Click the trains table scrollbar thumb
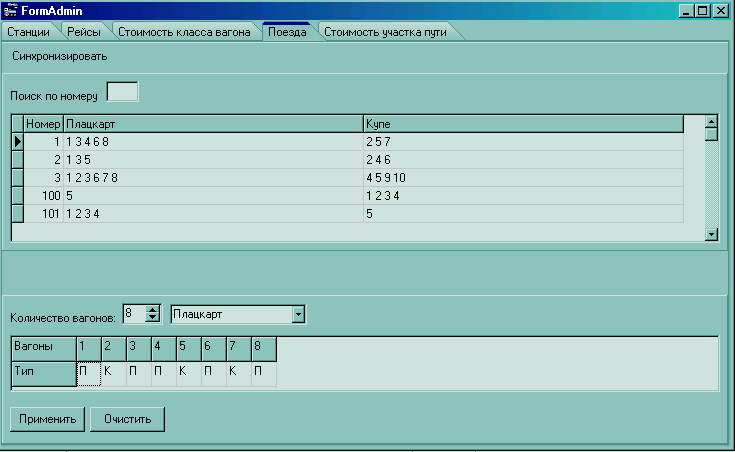Image resolution: width=735 pixels, height=452 pixels. pyautogui.click(x=711, y=135)
